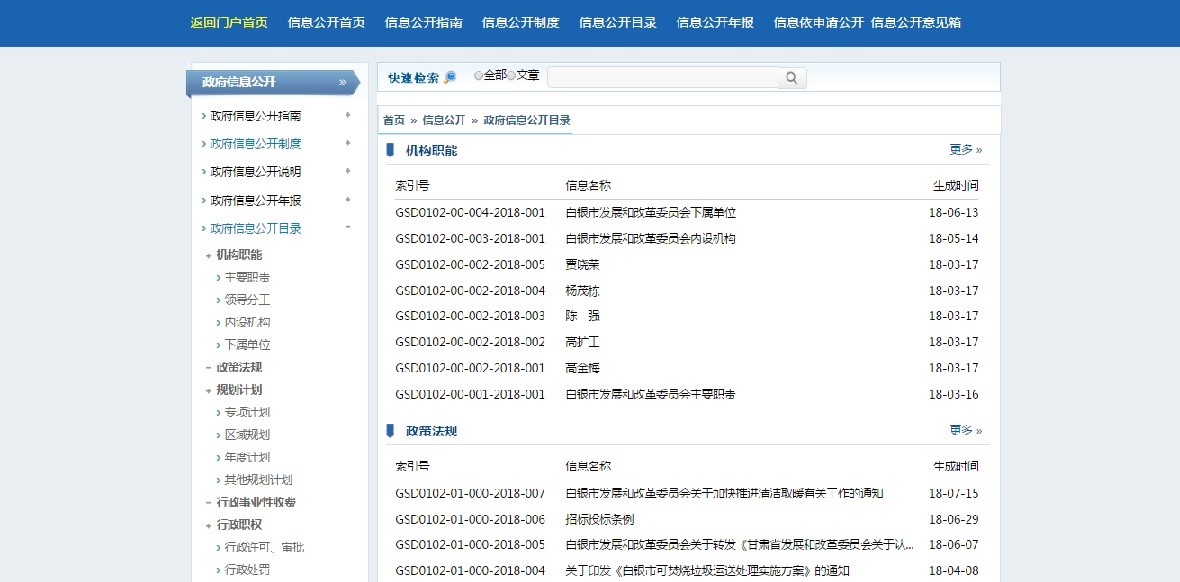Select the 全部 radio button
The width and height of the screenshot is (1180, 582).
pos(478,76)
